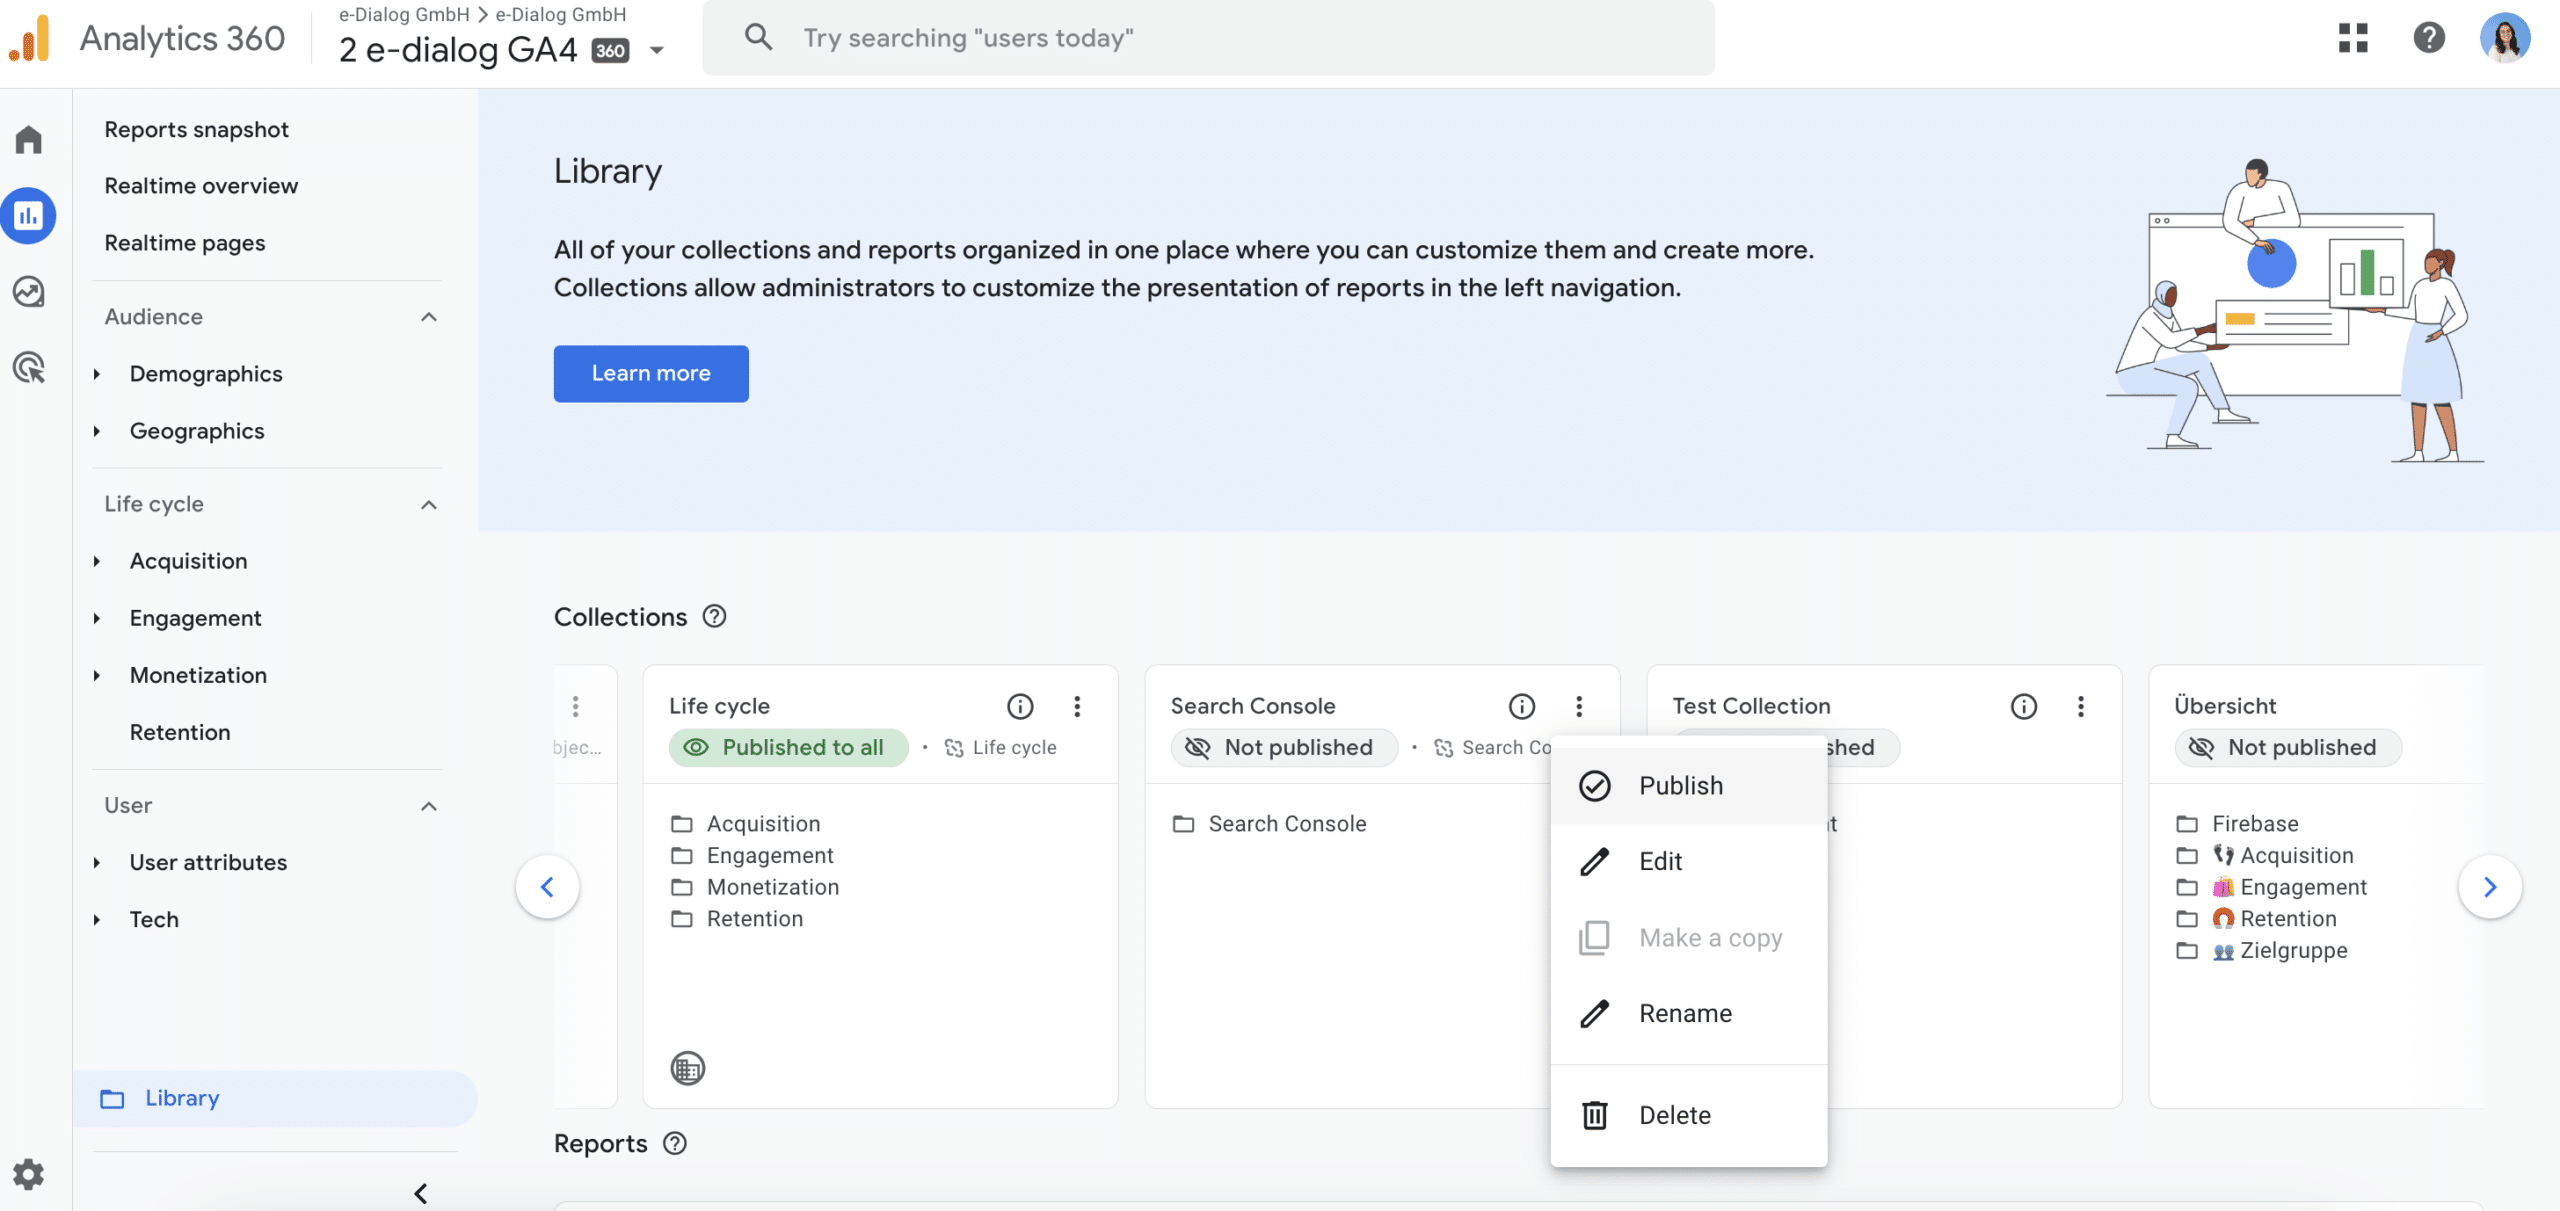Collapse the Audience section in the navigation
Viewport: 2560px width, 1211px height.
click(429, 317)
